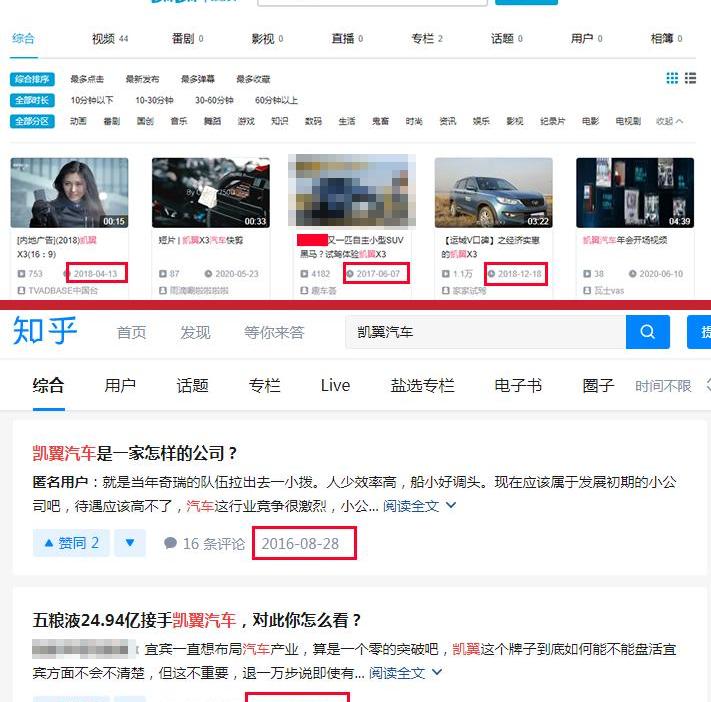
Task: Open the 3:22 duration SUV video thumbnail
Action: [x=493, y=192]
